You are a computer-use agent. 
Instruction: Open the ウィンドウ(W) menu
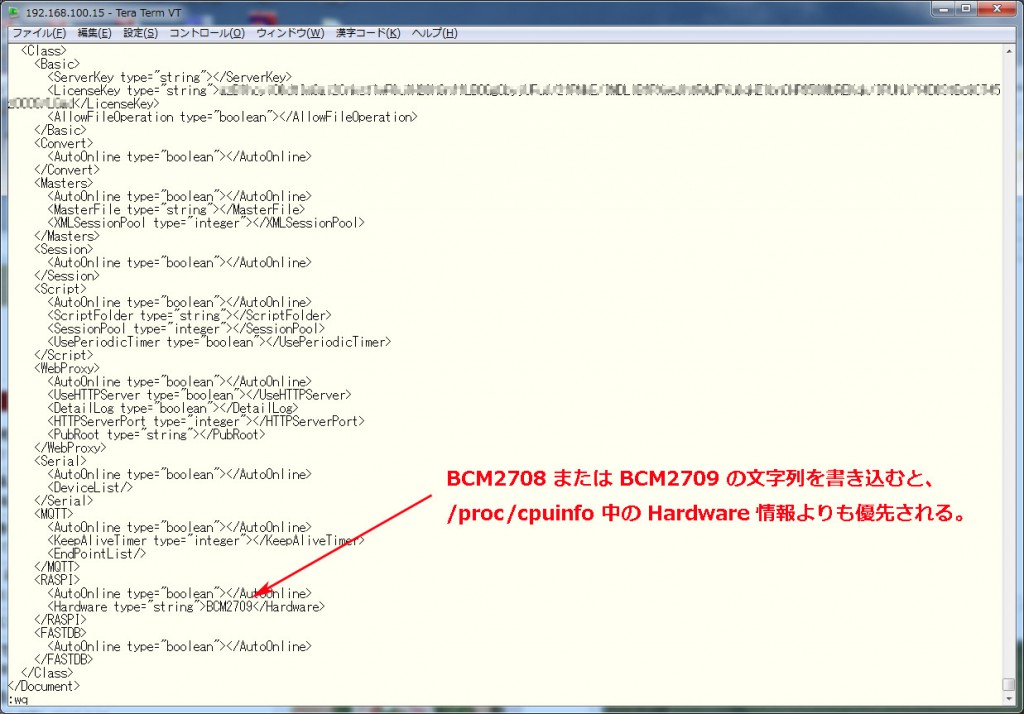[x=290, y=33]
